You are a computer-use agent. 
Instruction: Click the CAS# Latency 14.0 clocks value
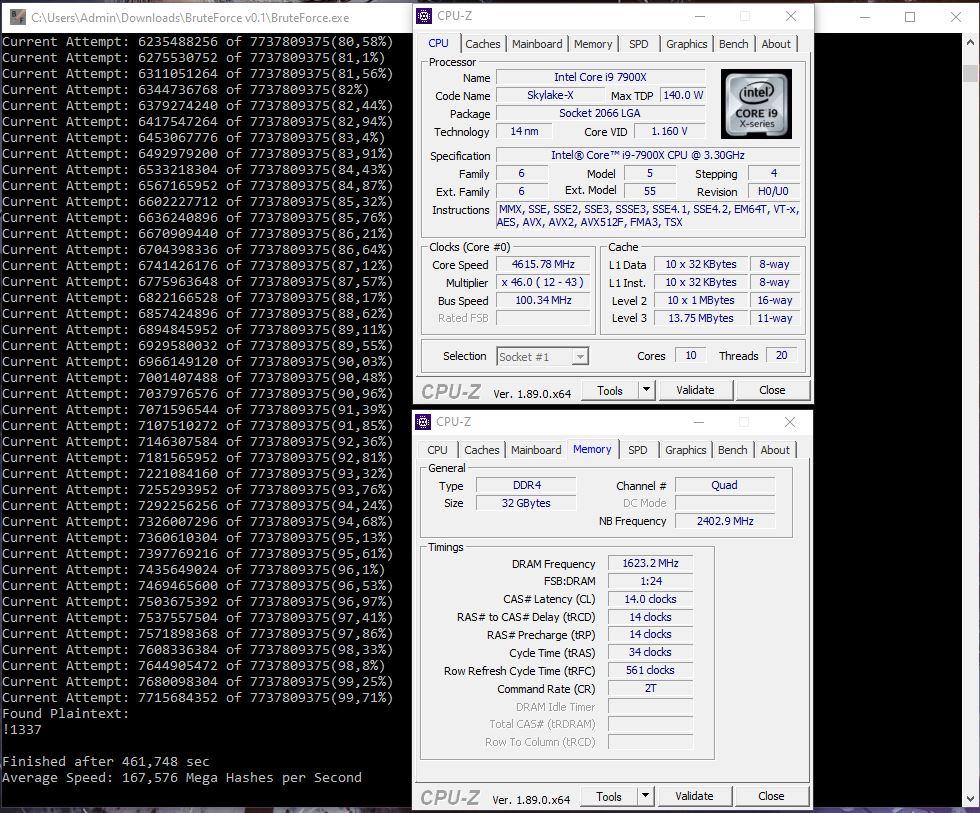coord(650,599)
